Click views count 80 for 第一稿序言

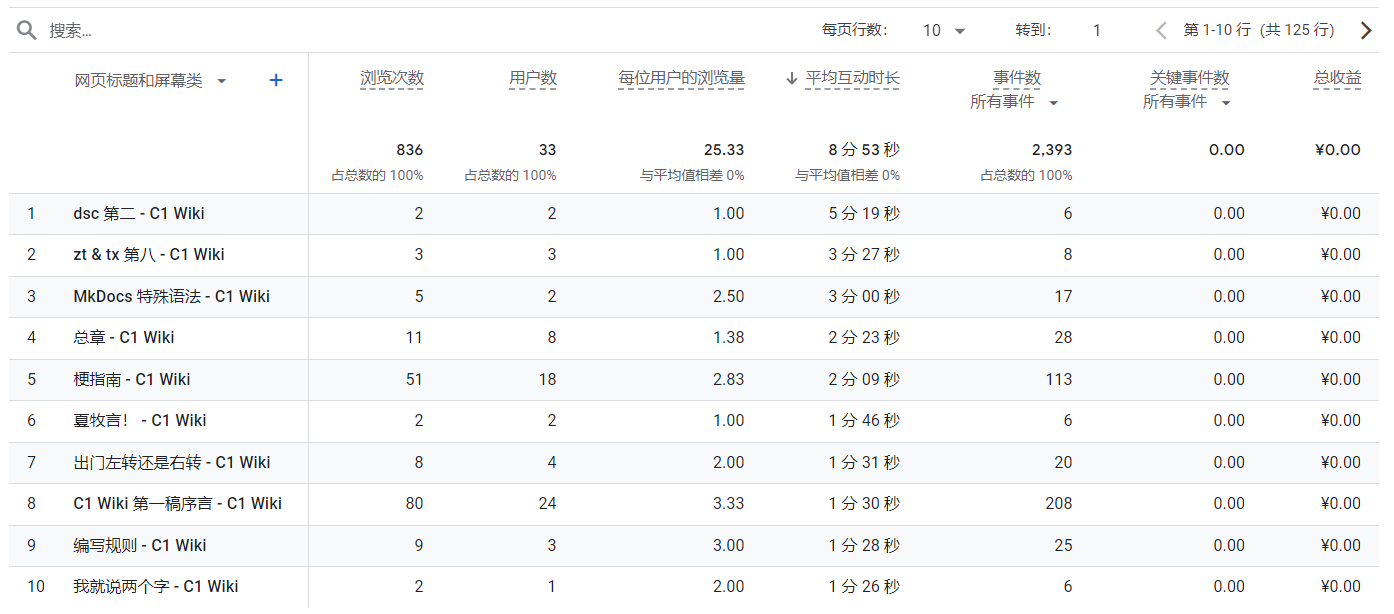pyautogui.click(x=414, y=503)
